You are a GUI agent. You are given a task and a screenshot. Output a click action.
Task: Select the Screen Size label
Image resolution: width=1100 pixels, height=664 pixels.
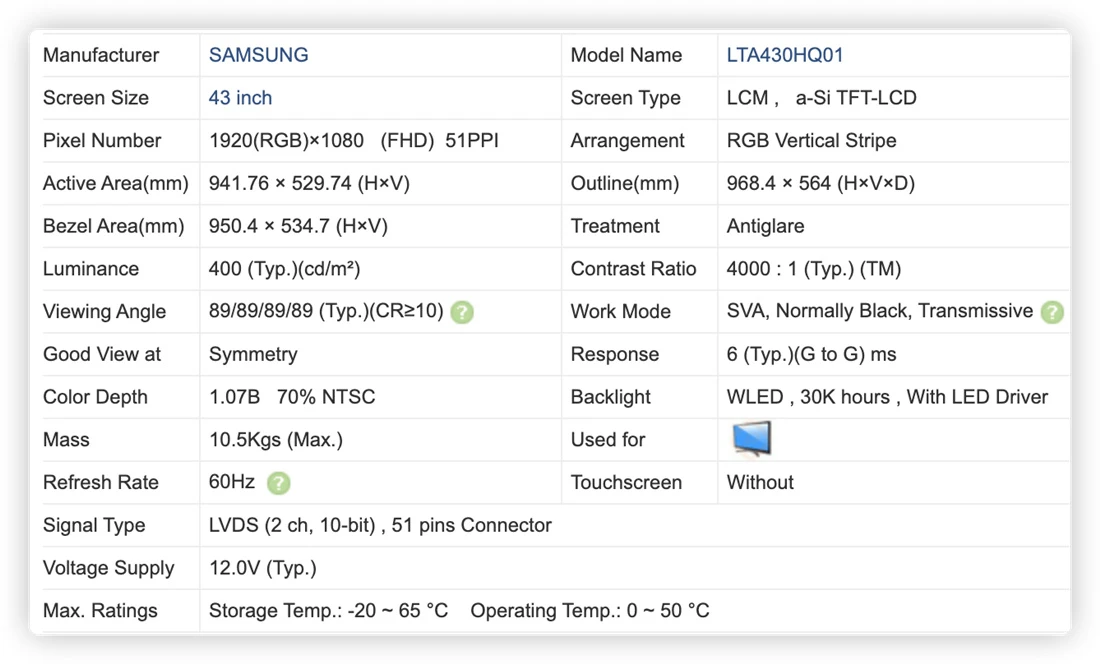(x=95, y=98)
